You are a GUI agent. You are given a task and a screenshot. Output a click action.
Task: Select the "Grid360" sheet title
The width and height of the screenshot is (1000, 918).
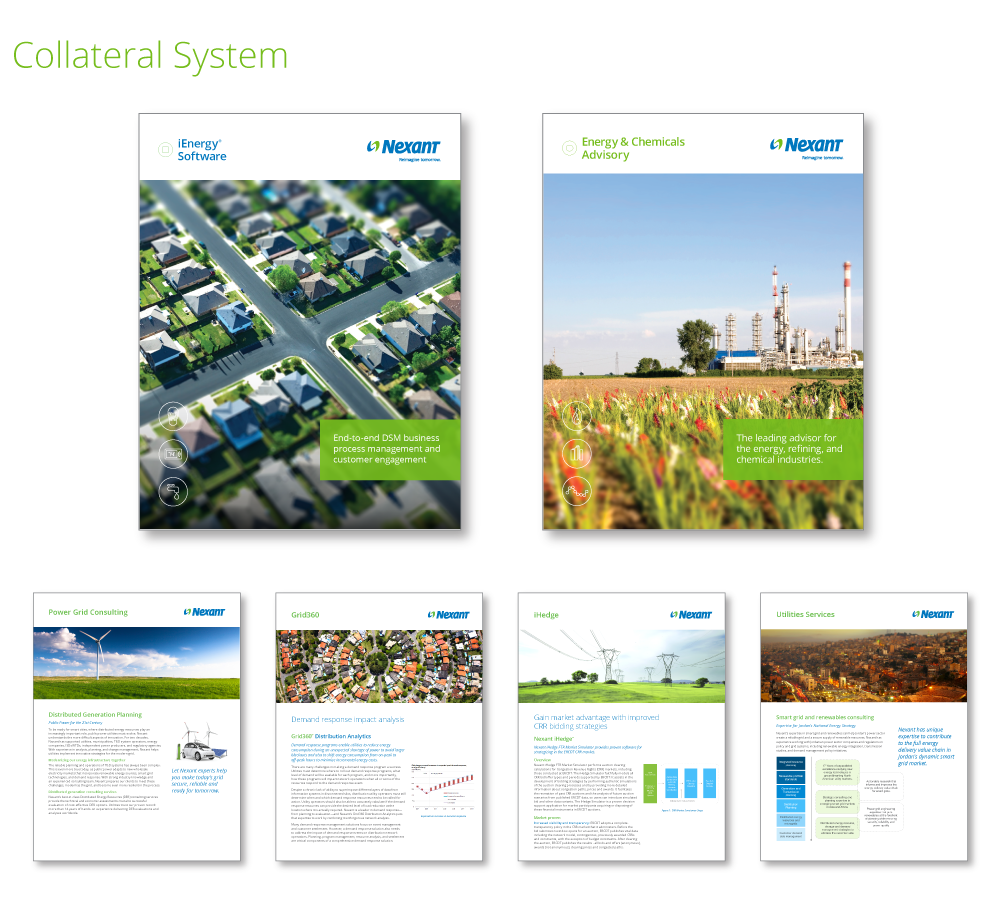click(x=305, y=615)
